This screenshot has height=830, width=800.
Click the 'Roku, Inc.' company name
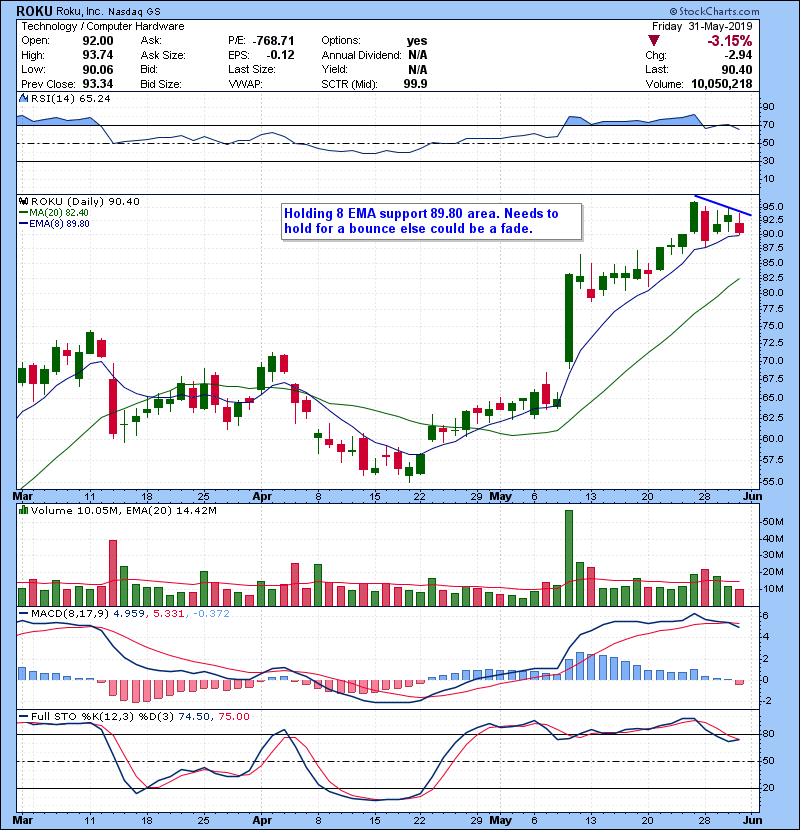(79, 12)
